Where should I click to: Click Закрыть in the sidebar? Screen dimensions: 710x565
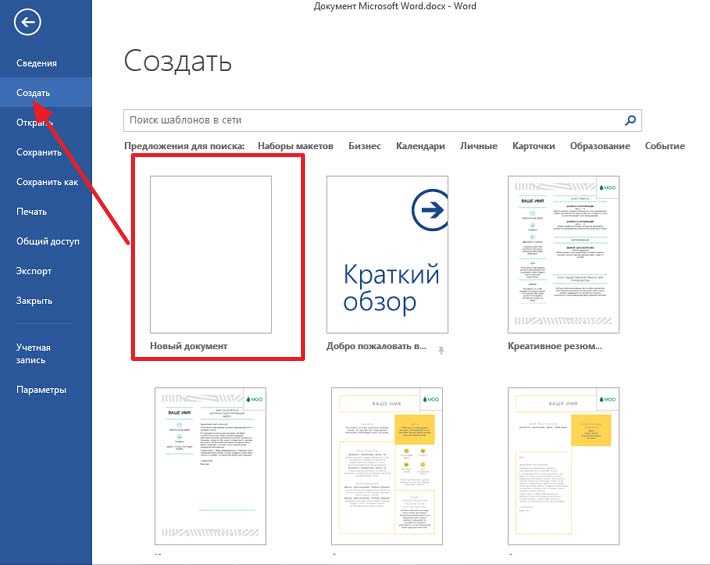coord(34,301)
